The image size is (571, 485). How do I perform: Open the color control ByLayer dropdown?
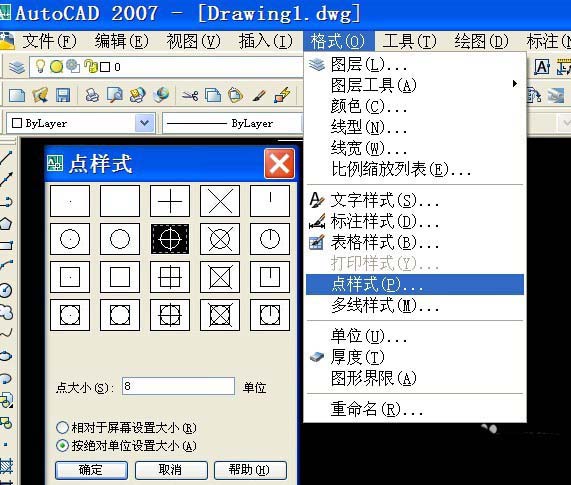tap(81, 123)
